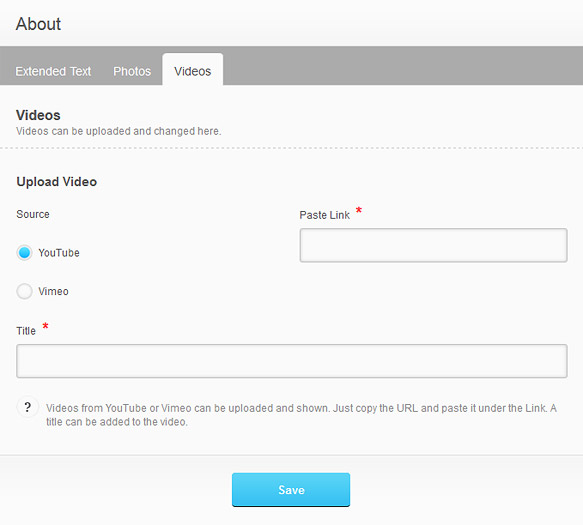Click the help text about YouTube or Vimeo

[x=301, y=415]
